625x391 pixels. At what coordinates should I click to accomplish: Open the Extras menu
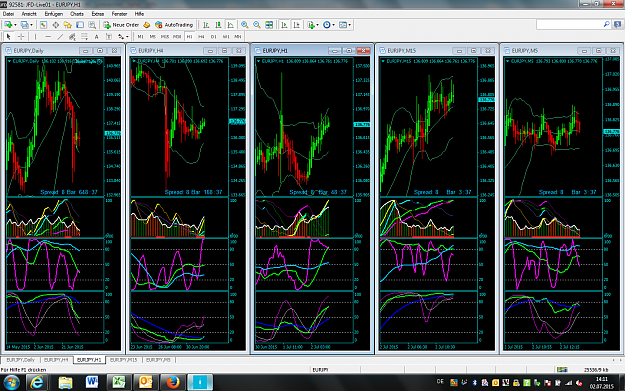pos(98,14)
